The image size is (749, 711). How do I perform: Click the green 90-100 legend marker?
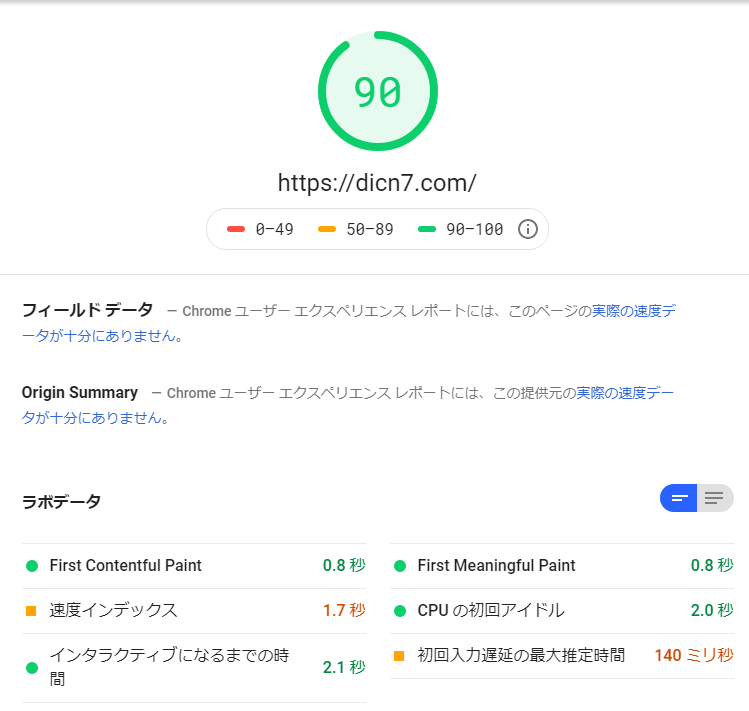point(427,229)
